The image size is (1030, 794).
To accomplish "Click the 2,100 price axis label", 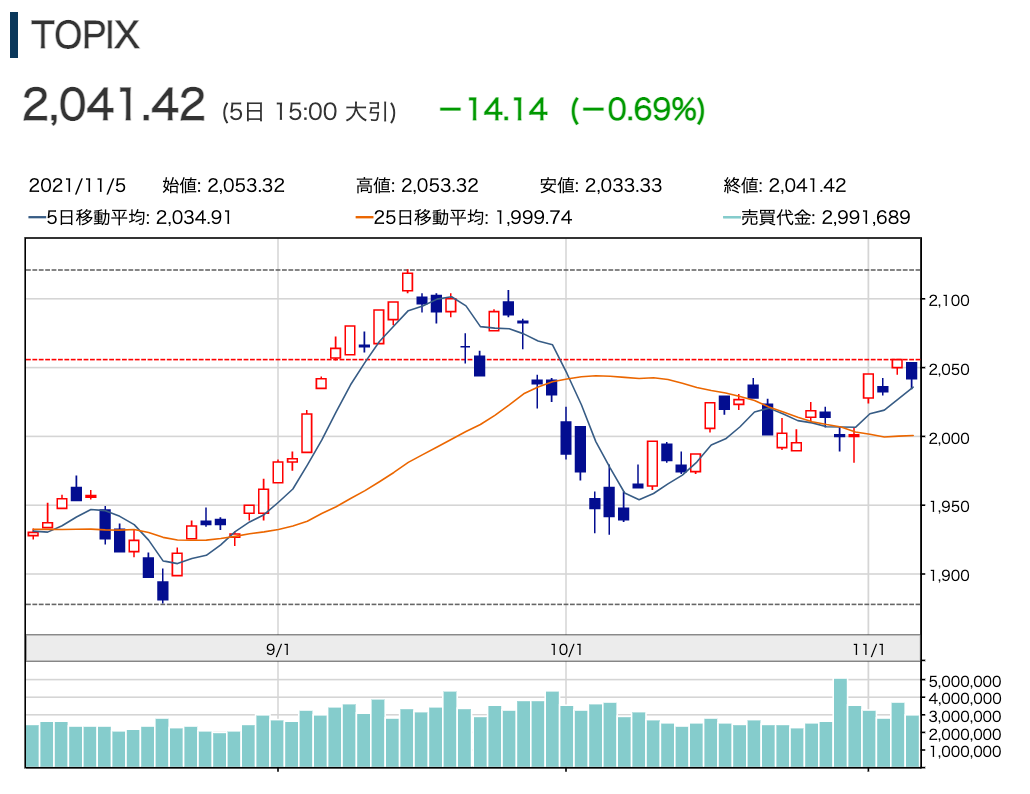I will [949, 300].
